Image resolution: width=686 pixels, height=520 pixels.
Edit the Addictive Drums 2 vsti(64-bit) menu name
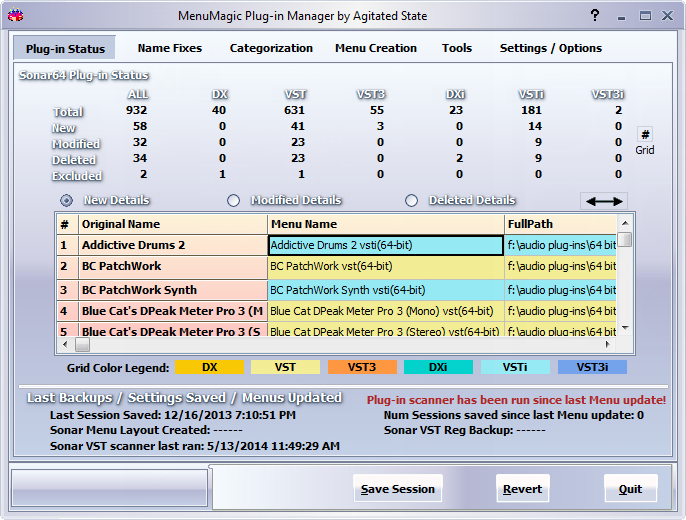pos(385,245)
